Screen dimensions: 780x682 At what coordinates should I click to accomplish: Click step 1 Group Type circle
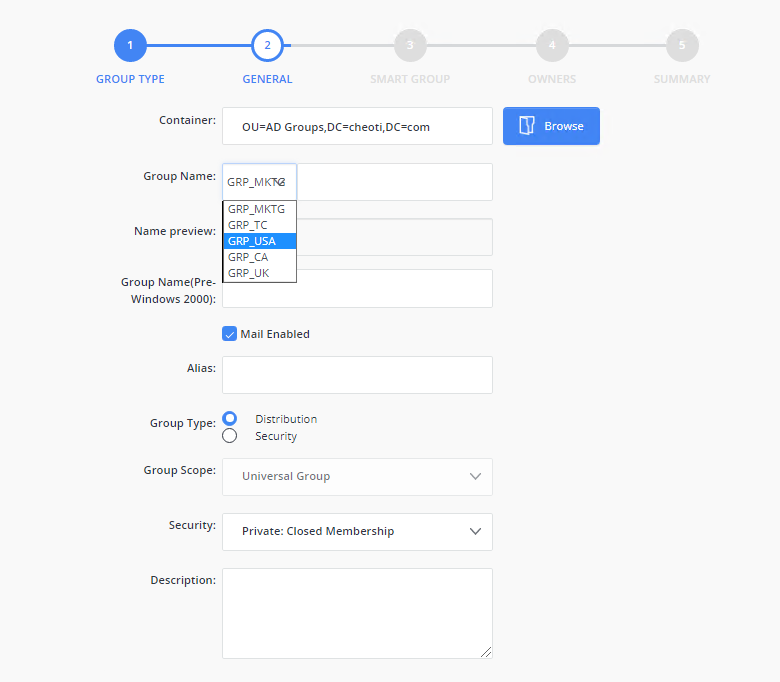click(130, 45)
